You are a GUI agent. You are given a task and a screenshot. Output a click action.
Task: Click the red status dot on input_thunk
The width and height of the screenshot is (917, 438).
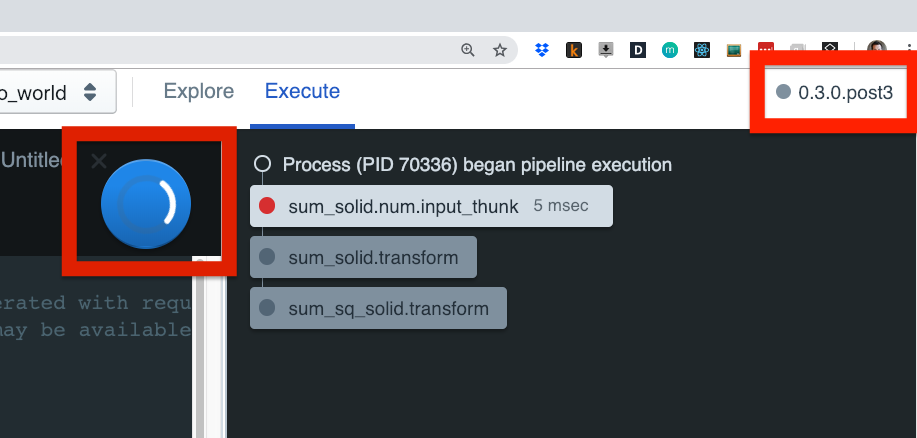click(267, 205)
